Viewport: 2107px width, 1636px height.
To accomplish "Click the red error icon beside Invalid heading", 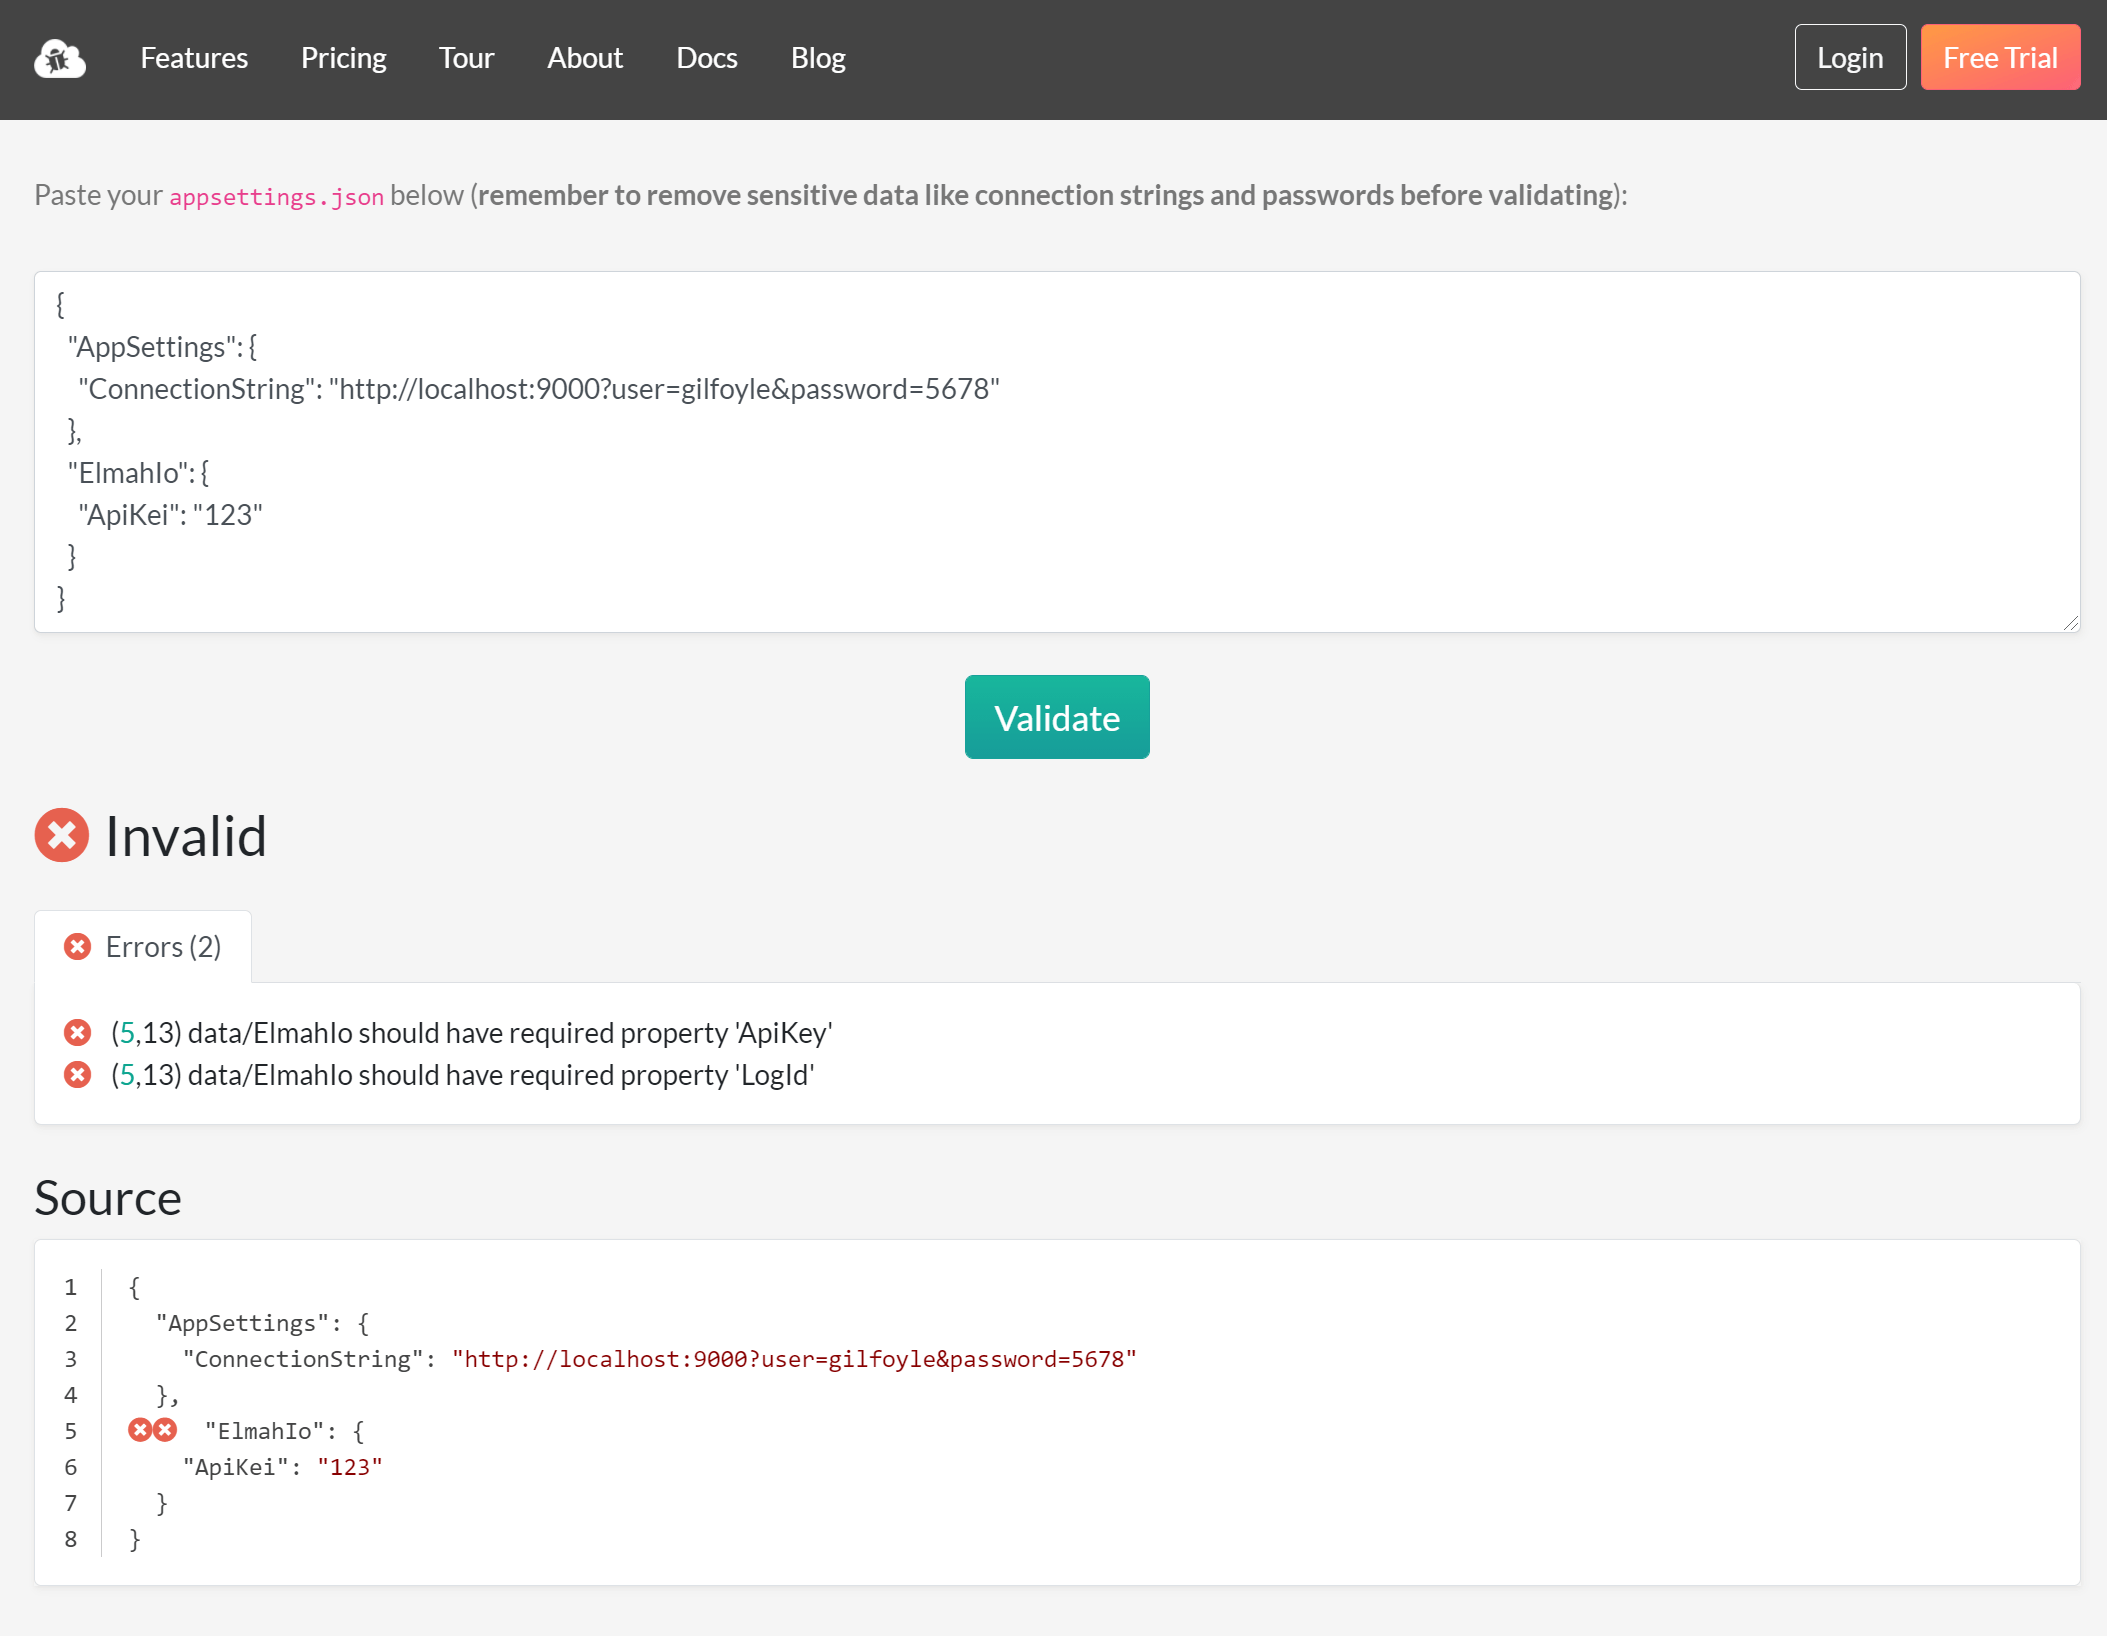I will [61, 836].
